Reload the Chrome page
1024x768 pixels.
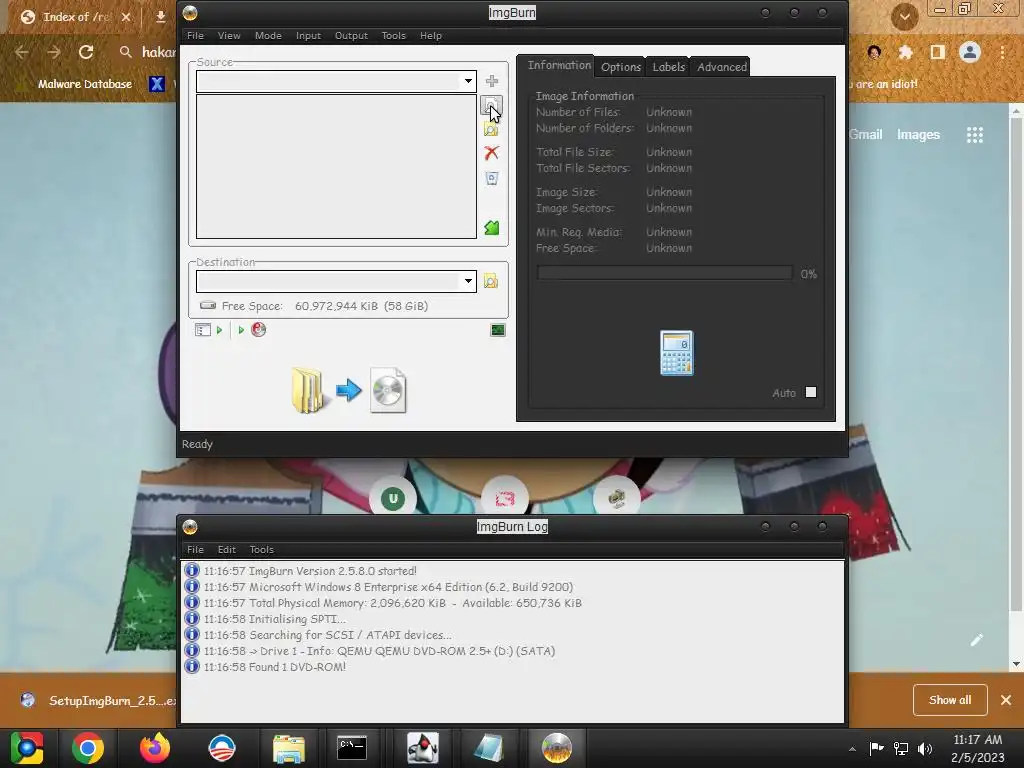[86, 52]
